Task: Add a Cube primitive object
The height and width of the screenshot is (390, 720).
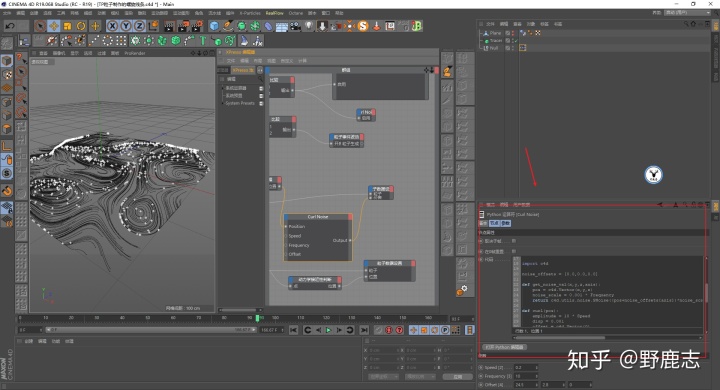Action: (214, 26)
